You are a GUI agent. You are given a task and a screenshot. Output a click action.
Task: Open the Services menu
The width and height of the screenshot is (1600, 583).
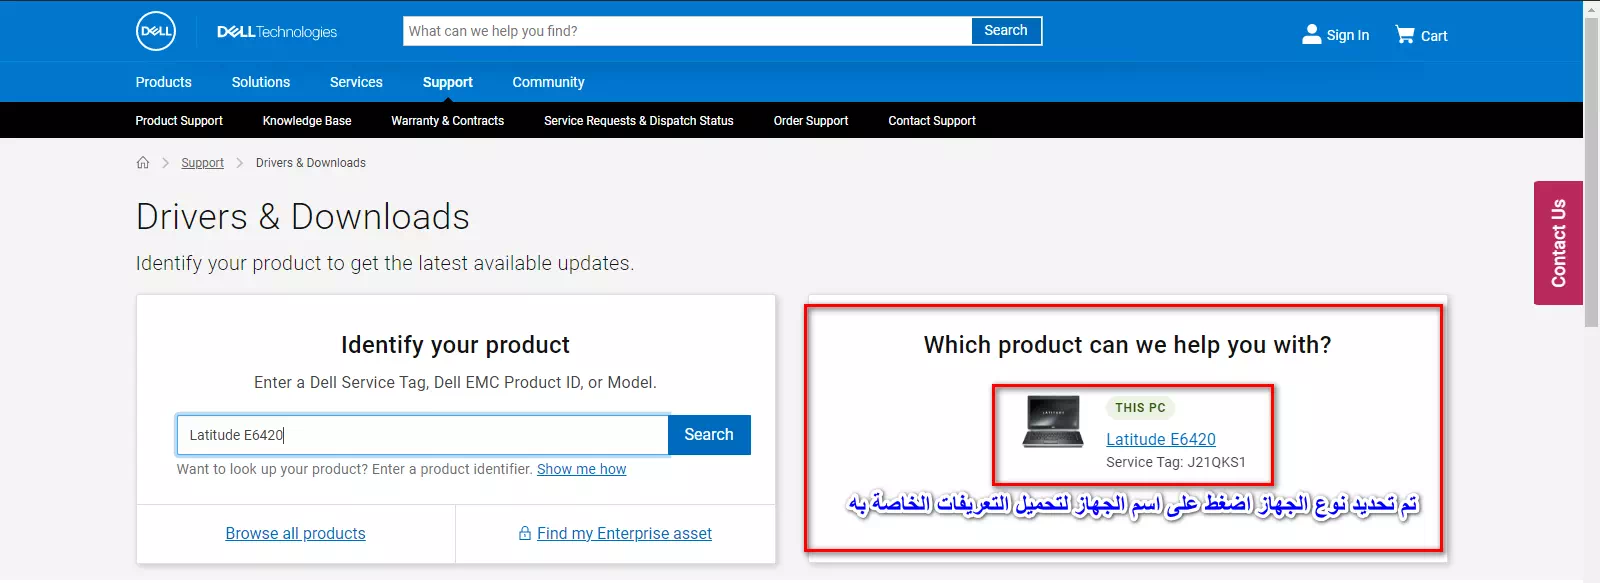coord(356,82)
